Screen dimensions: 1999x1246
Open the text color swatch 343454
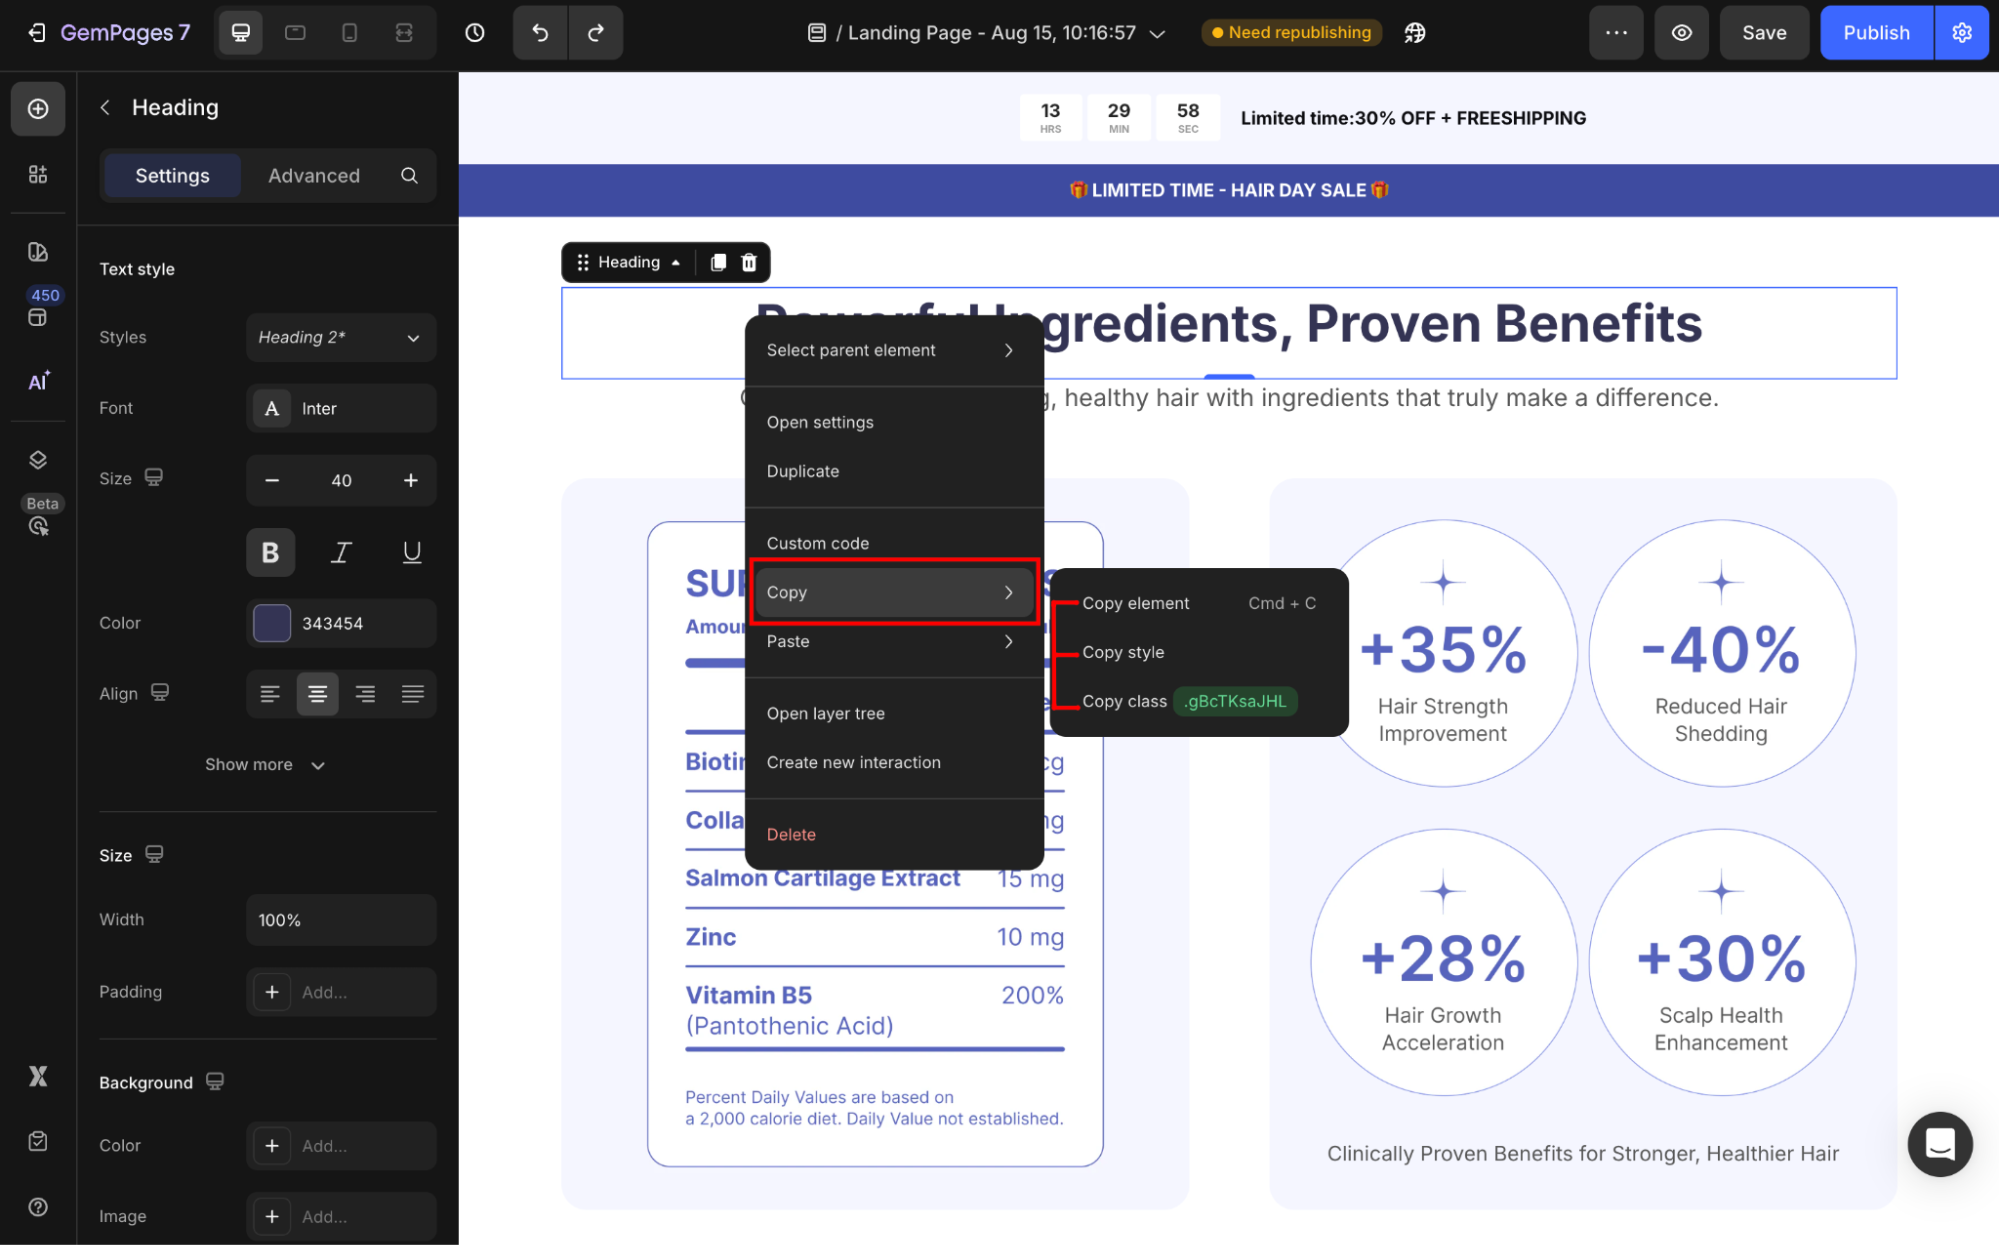click(272, 623)
